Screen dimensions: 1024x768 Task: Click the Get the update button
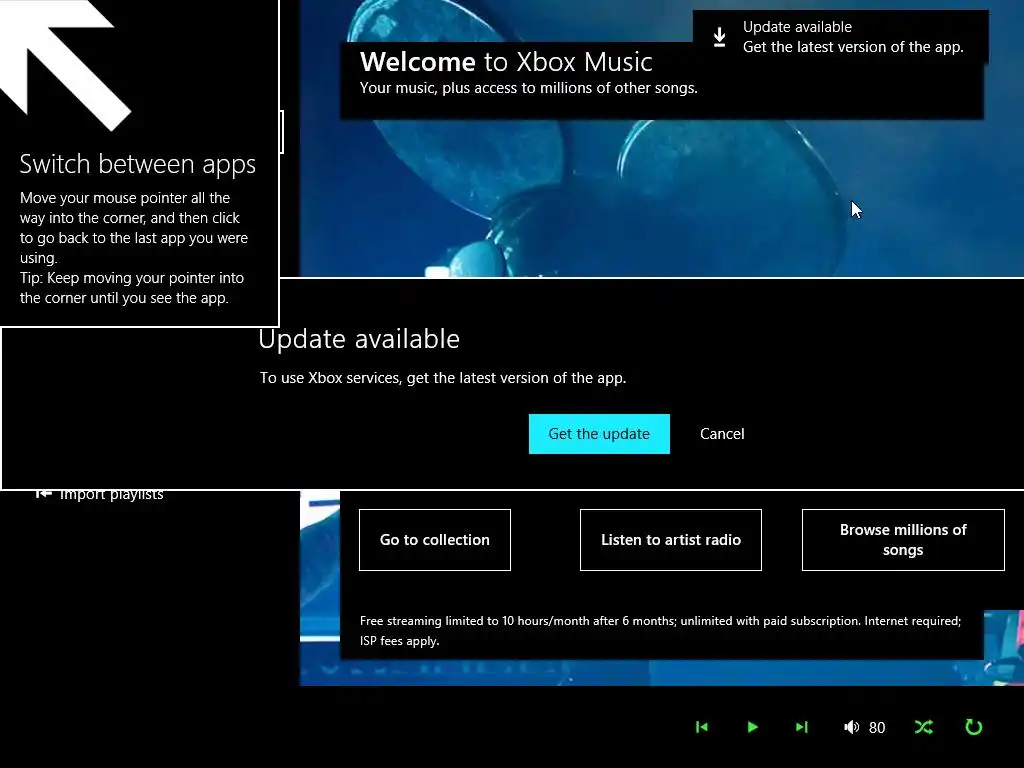599,434
